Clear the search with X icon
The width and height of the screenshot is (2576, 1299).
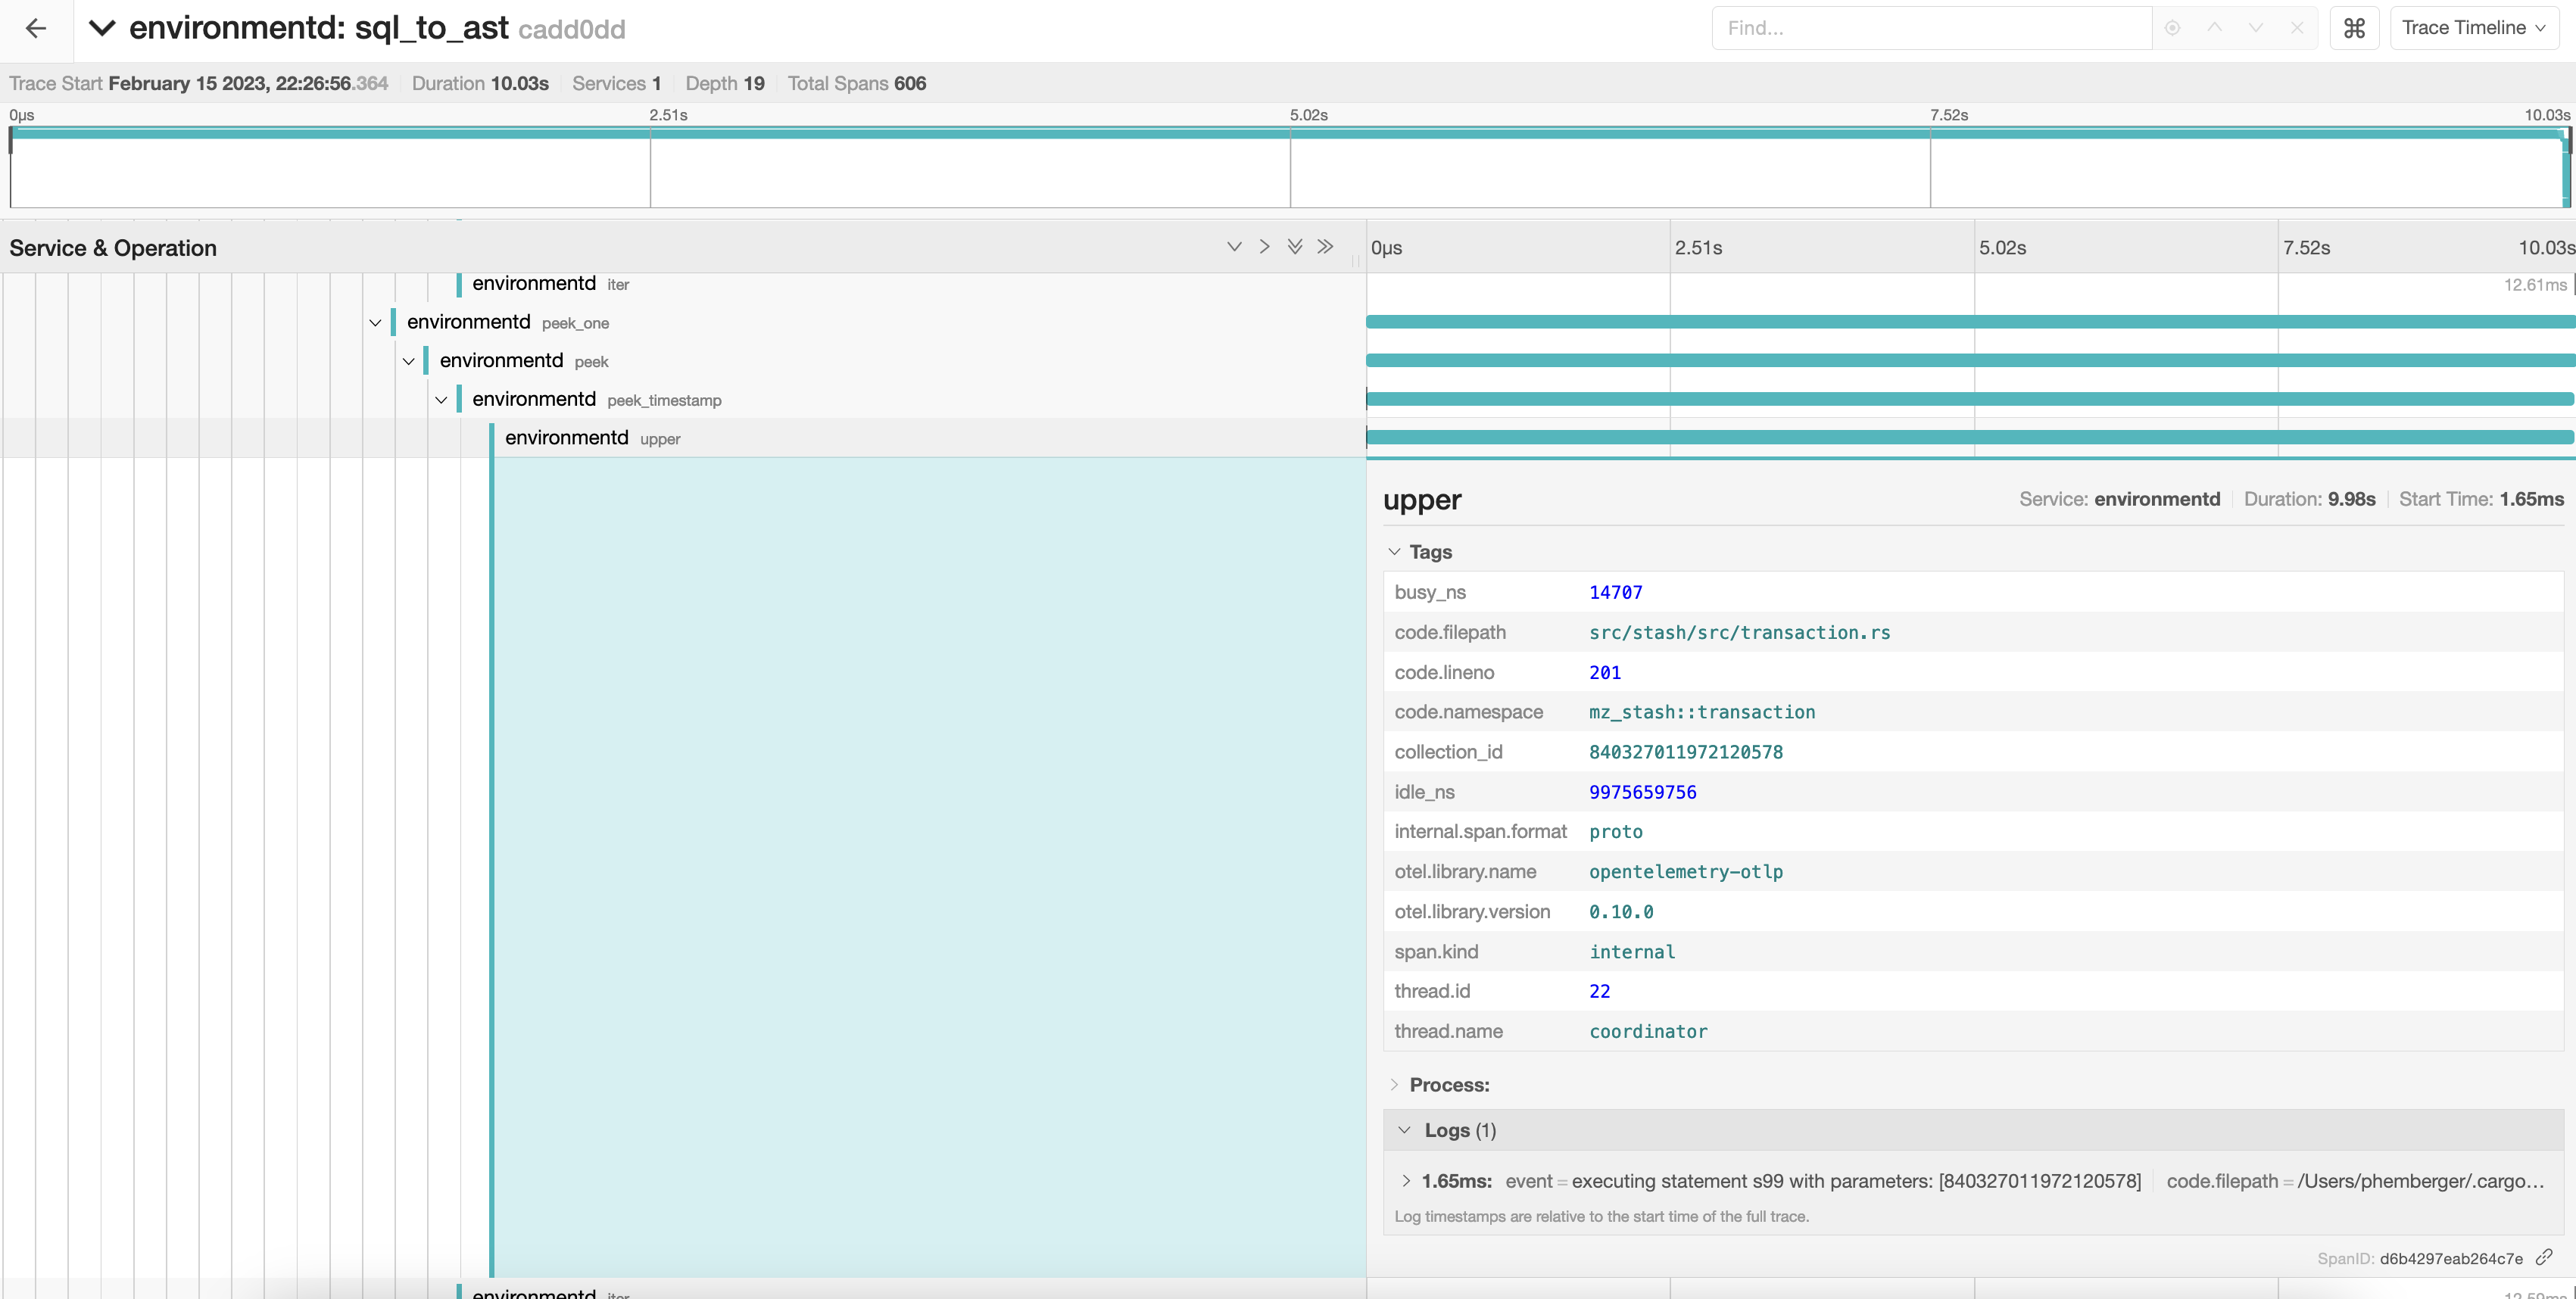(x=2297, y=28)
